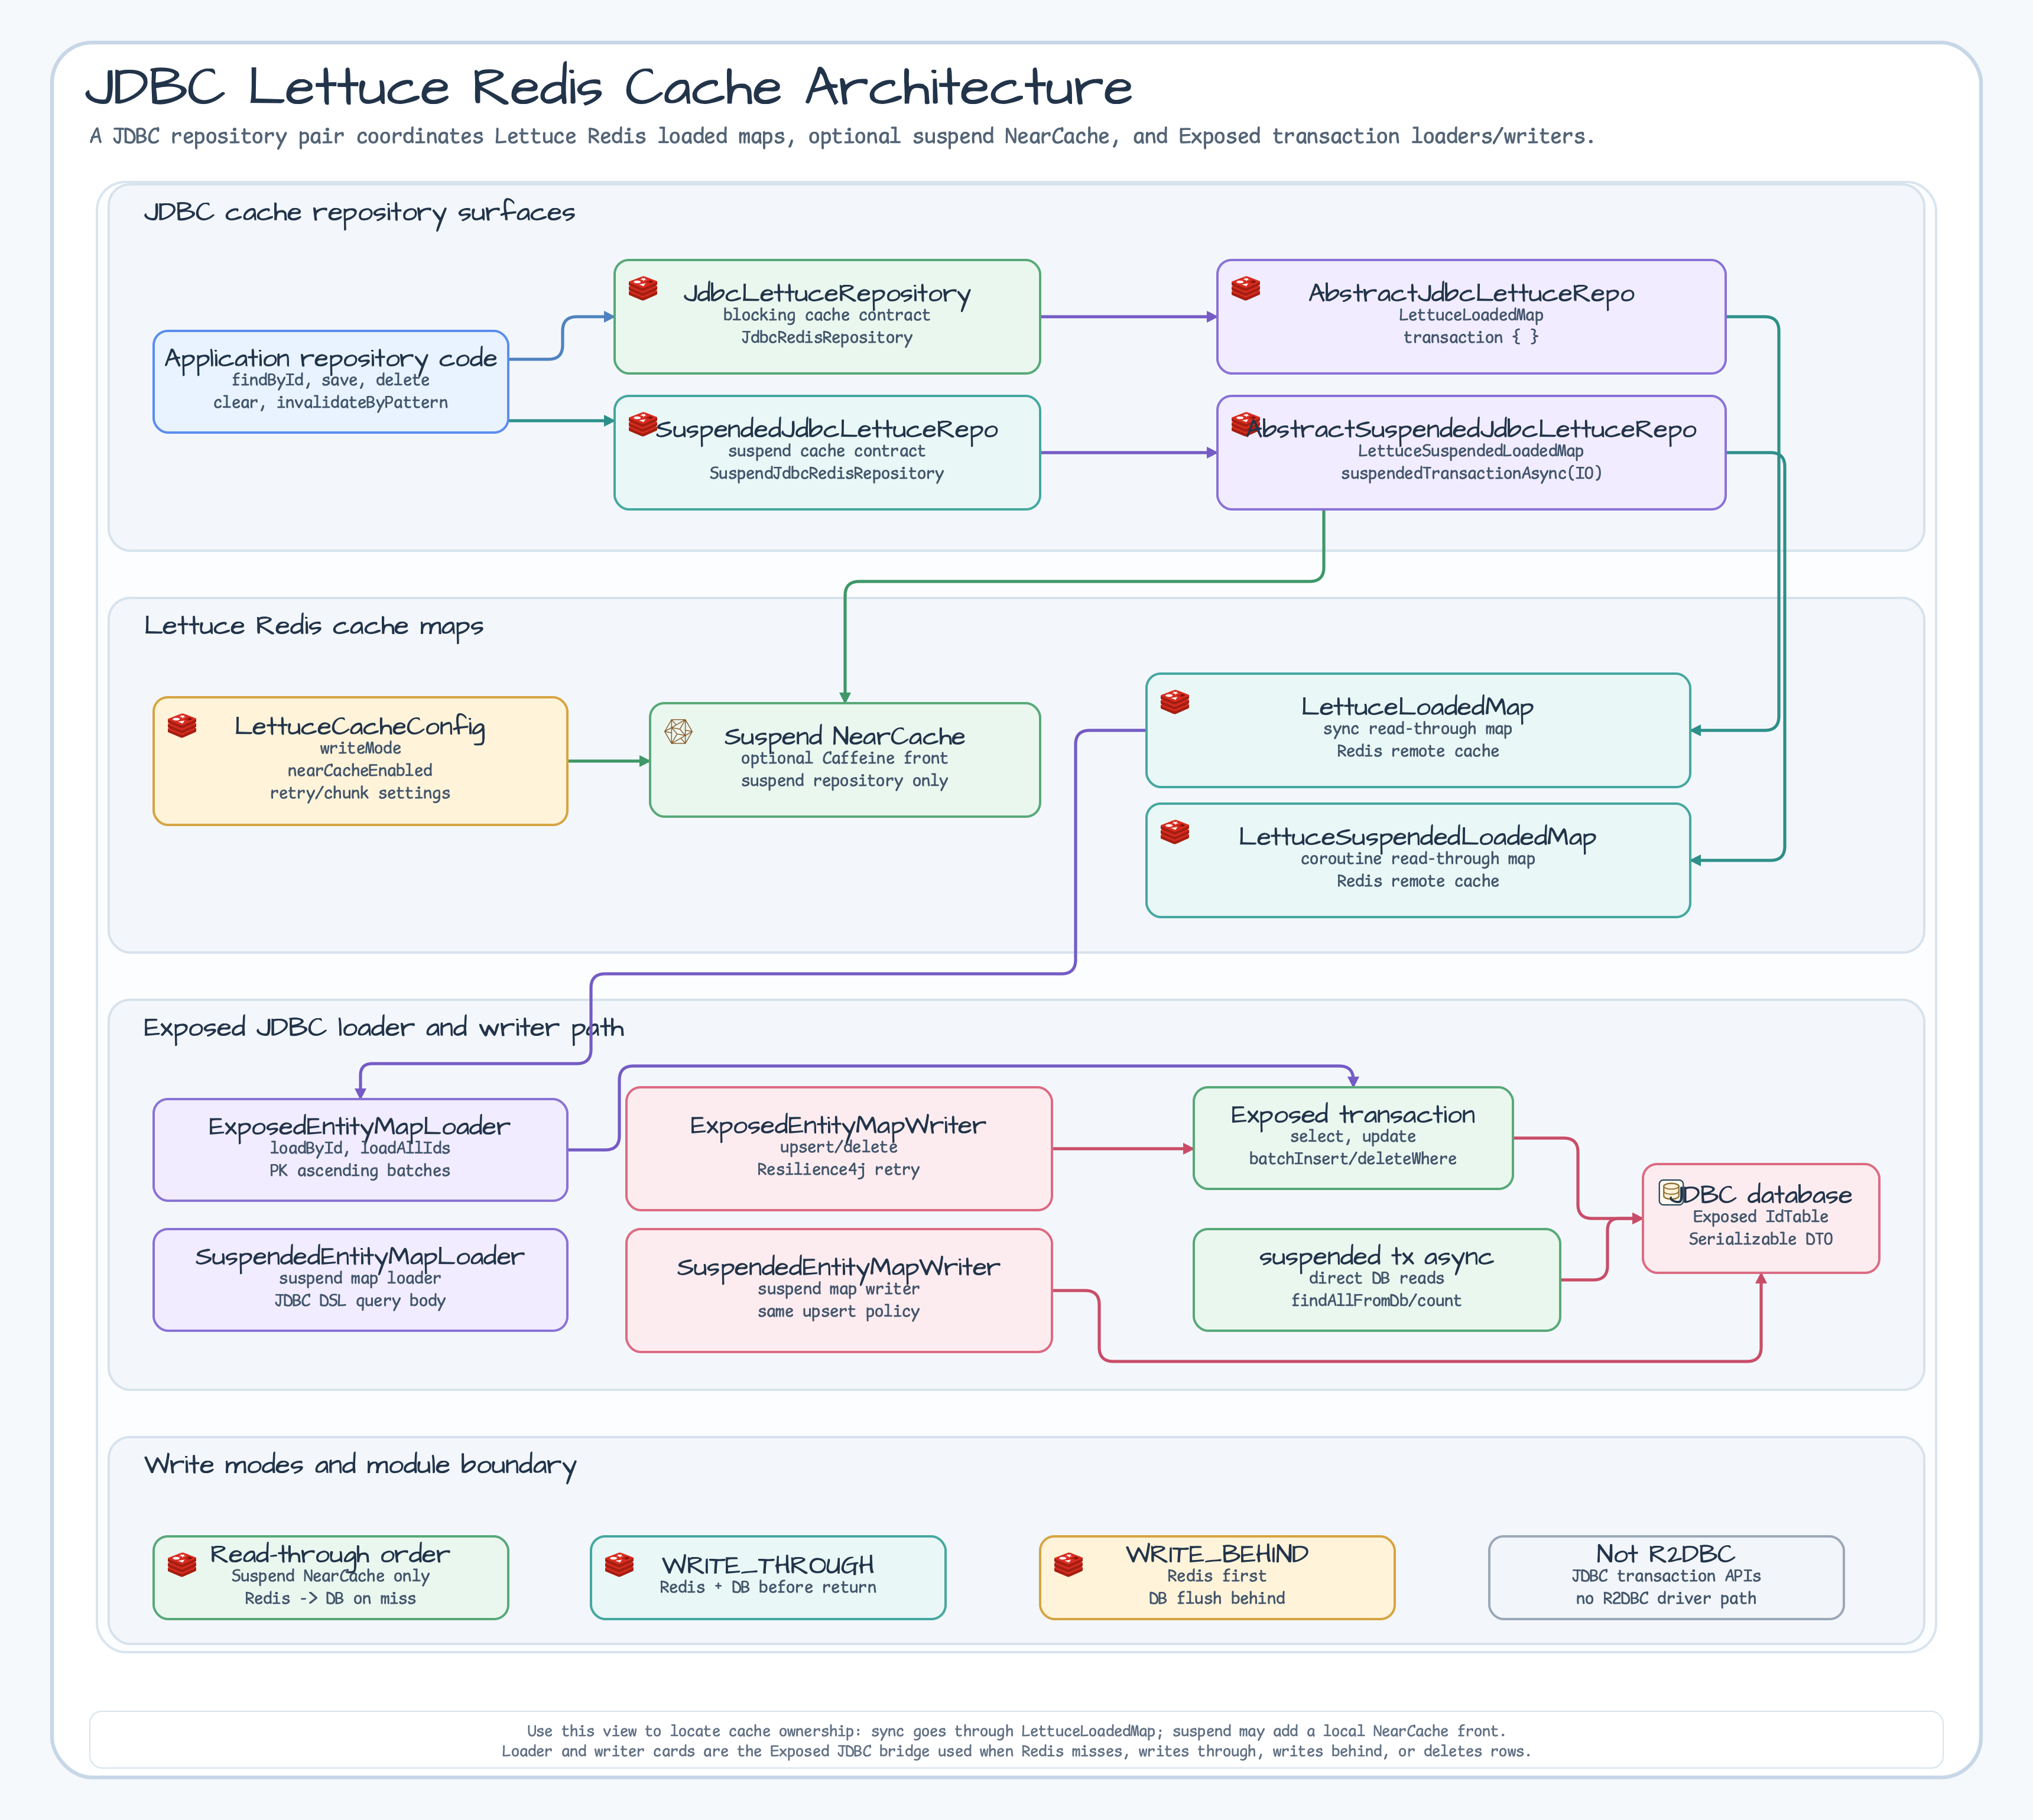Select the ExposedEntityMapWriter card
This screenshot has height=1820, width=2033.
click(x=839, y=1149)
